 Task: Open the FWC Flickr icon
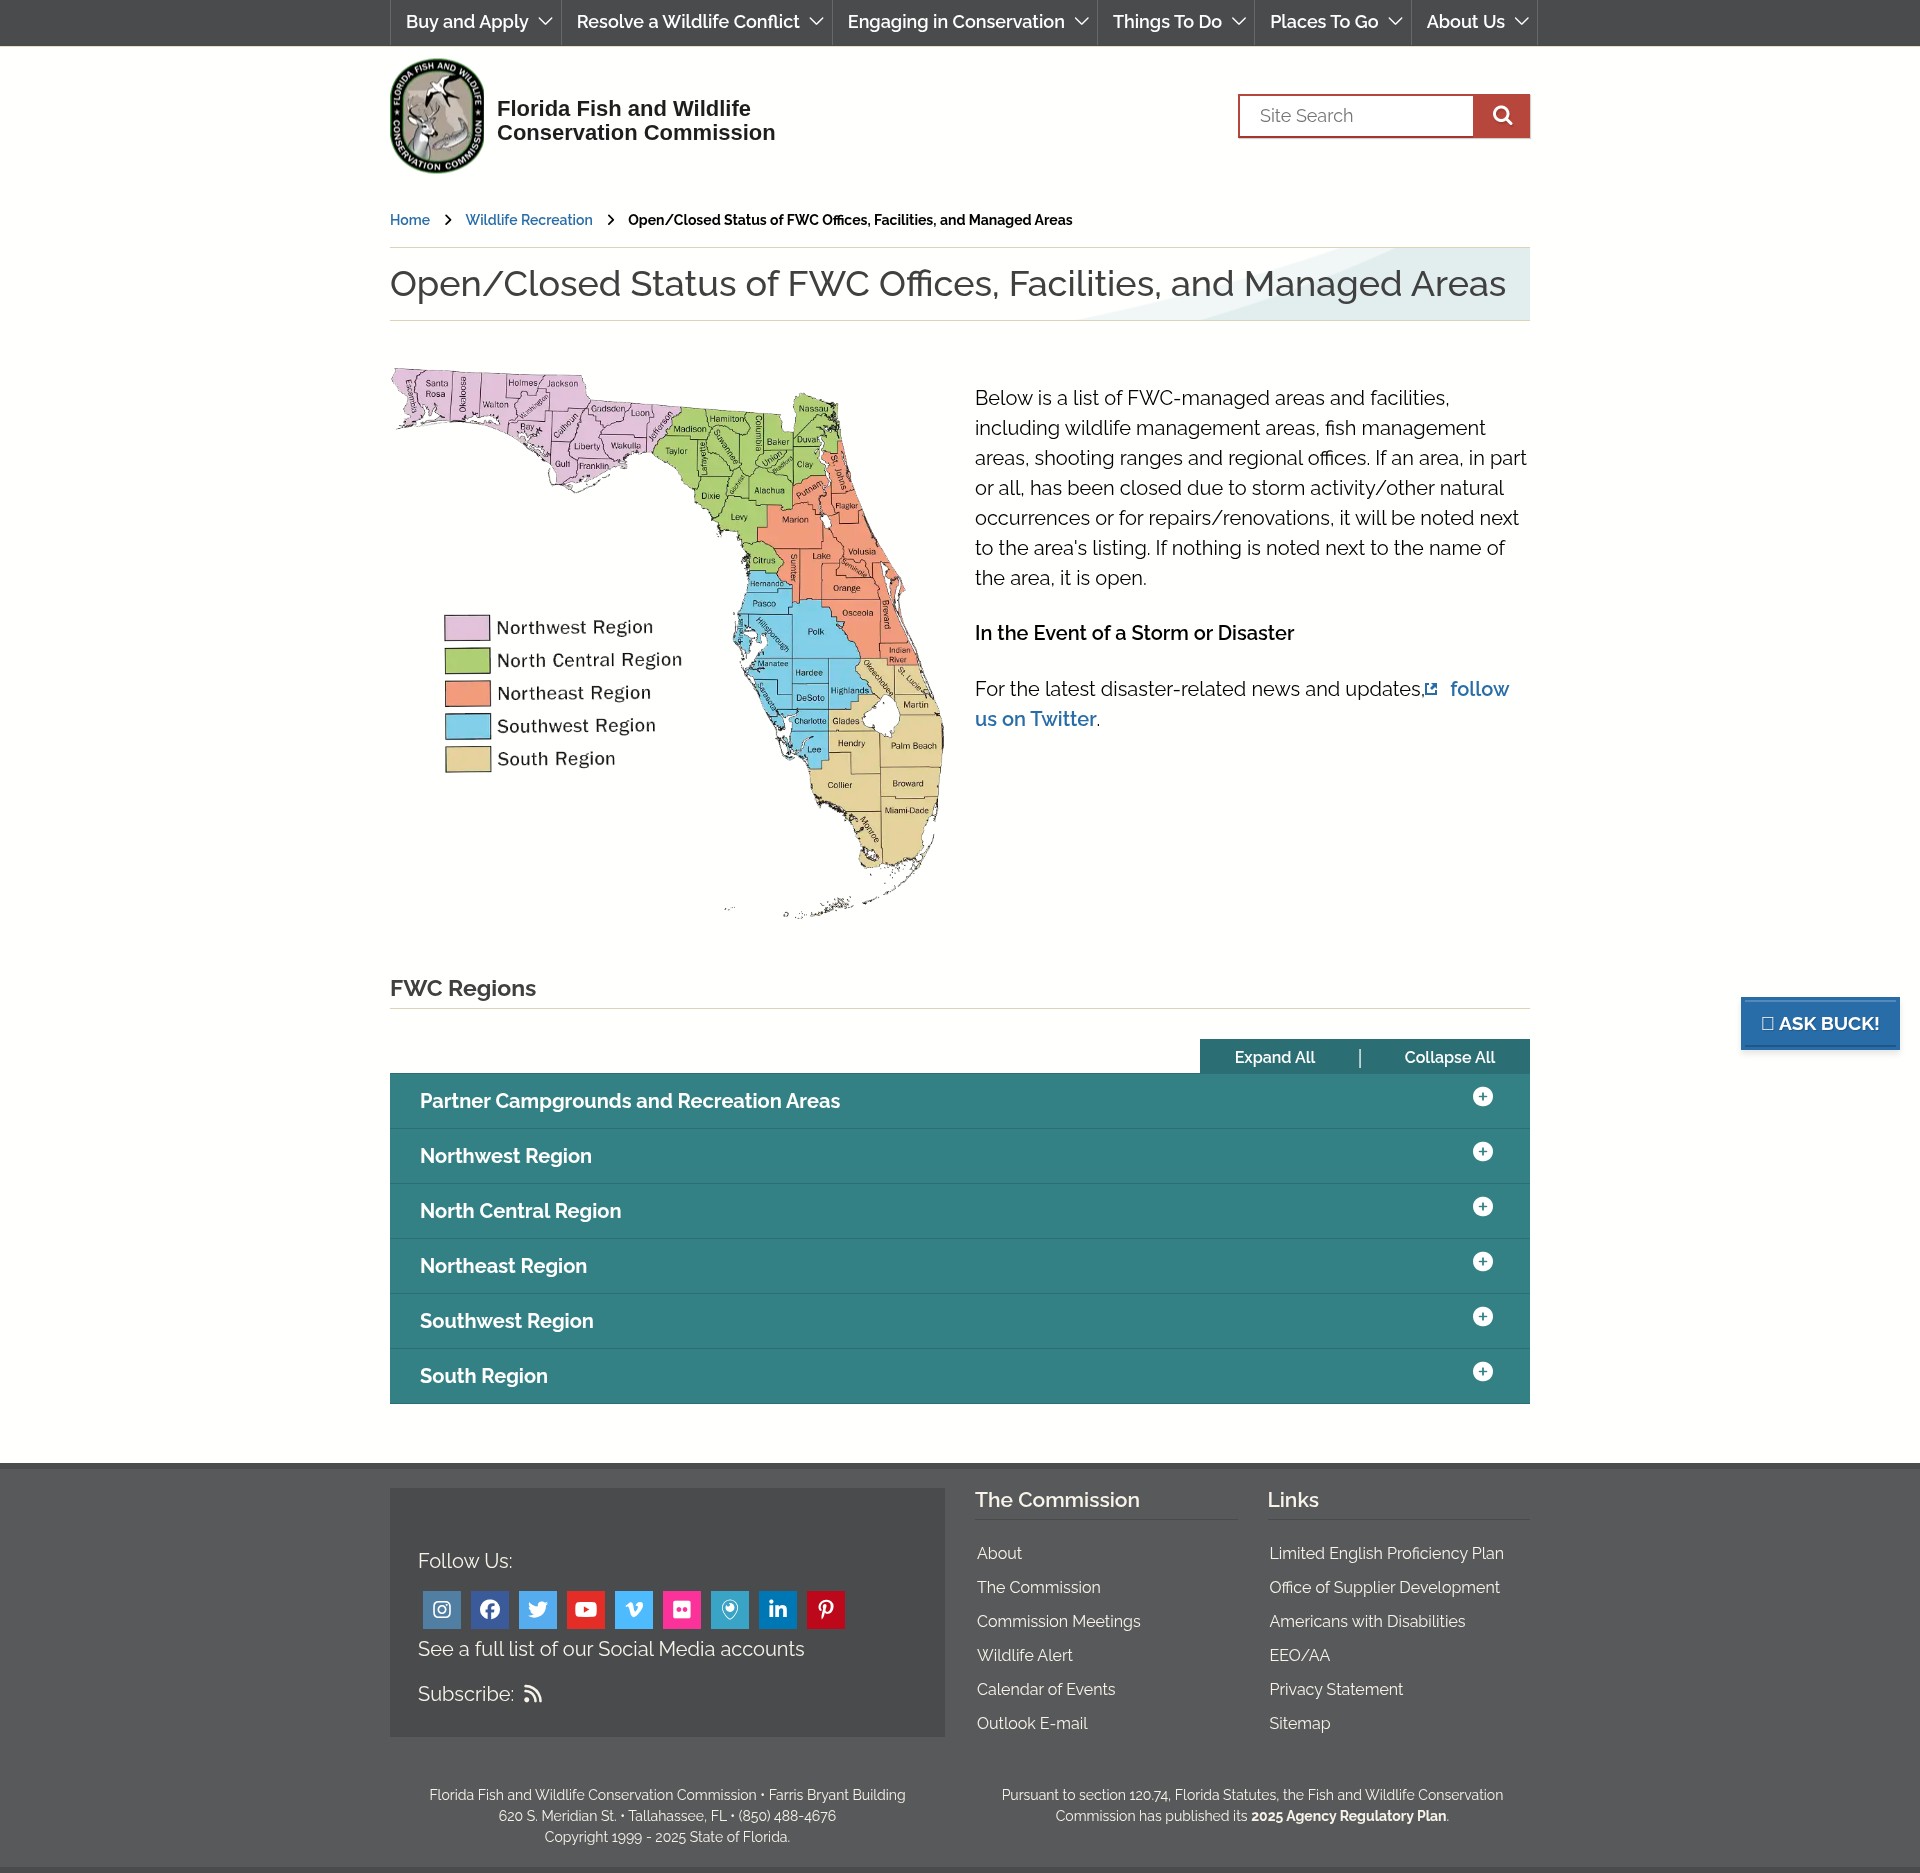[x=682, y=1609]
